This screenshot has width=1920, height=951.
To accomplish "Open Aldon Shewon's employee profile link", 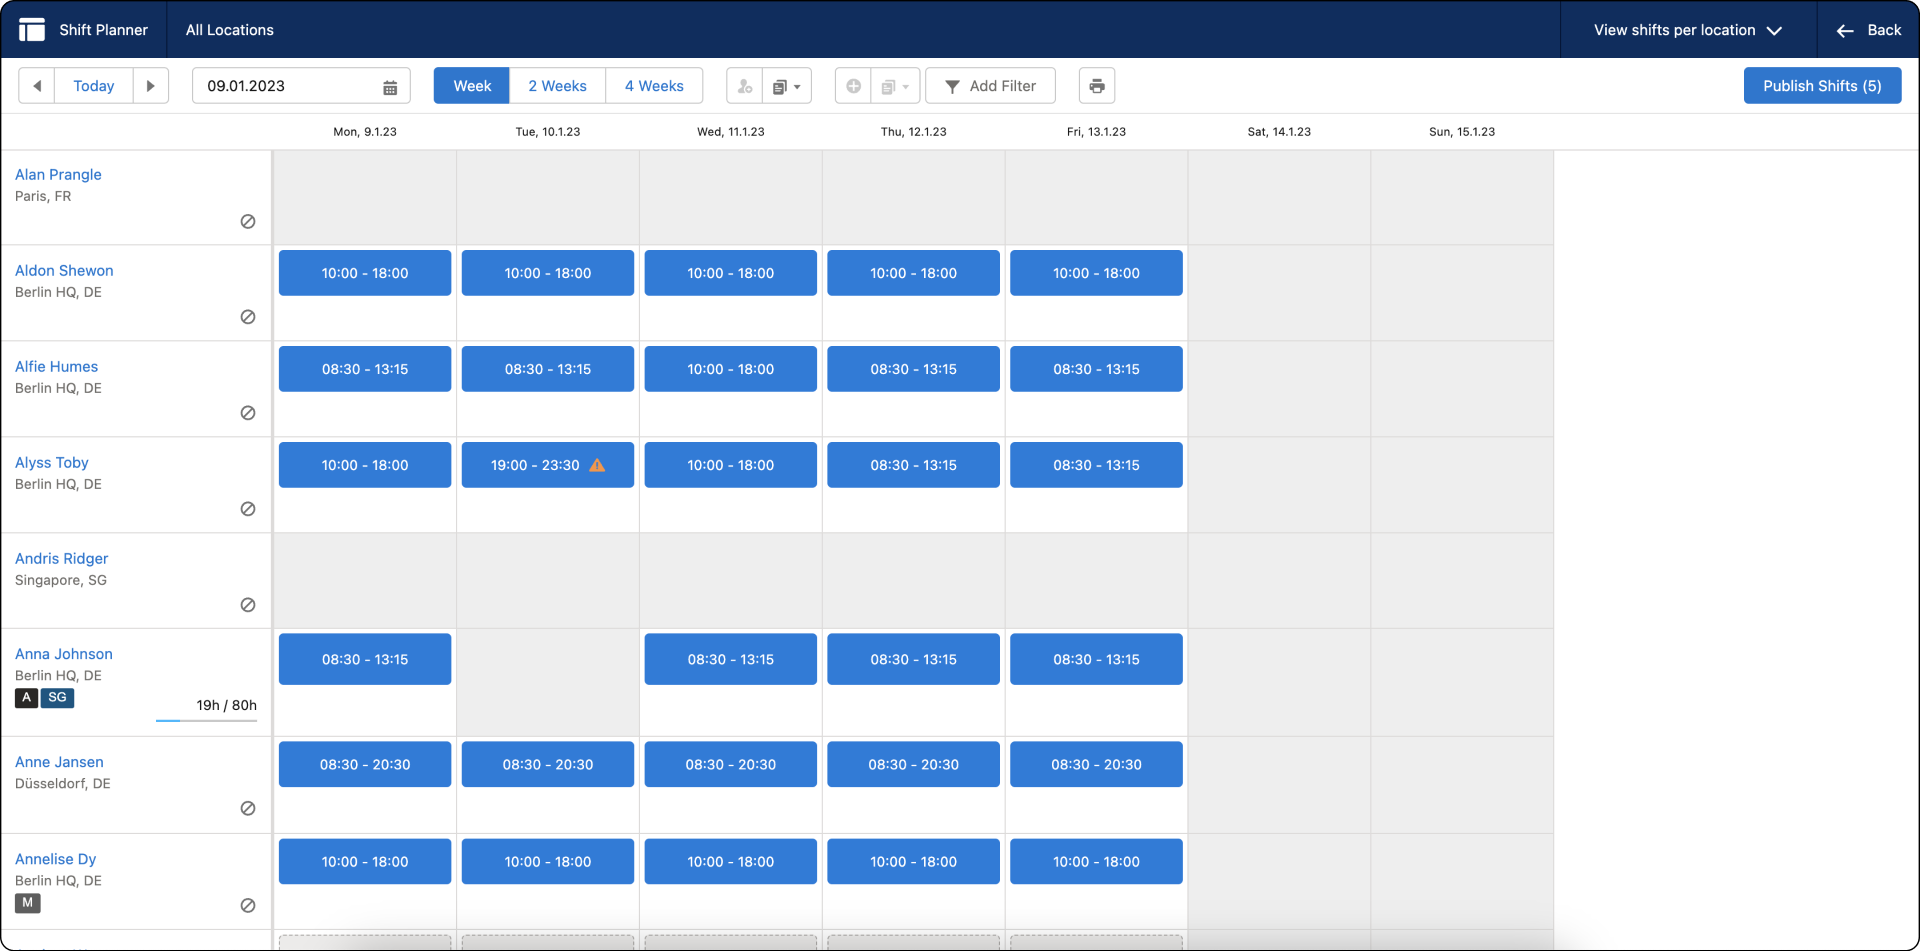I will point(64,270).
